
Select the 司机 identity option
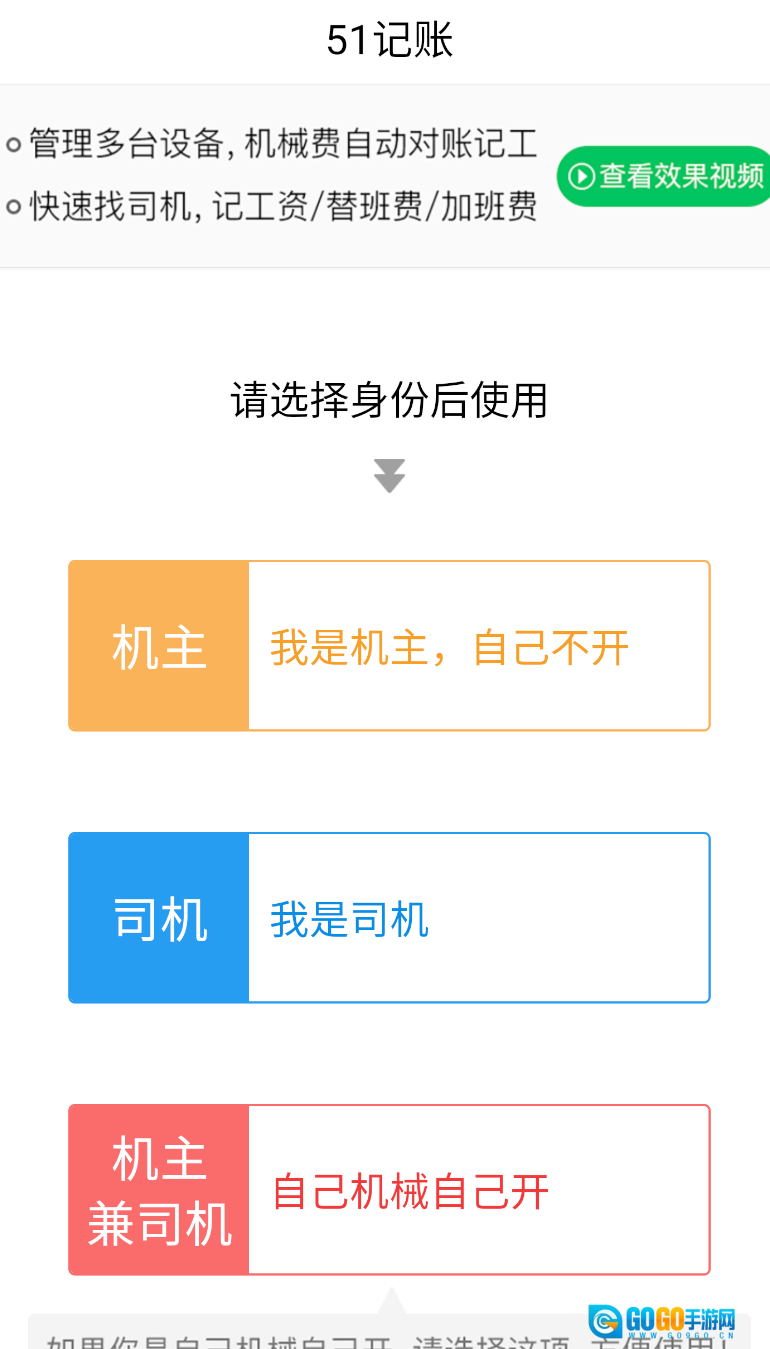pyautogui.click(x=388, y=917)
